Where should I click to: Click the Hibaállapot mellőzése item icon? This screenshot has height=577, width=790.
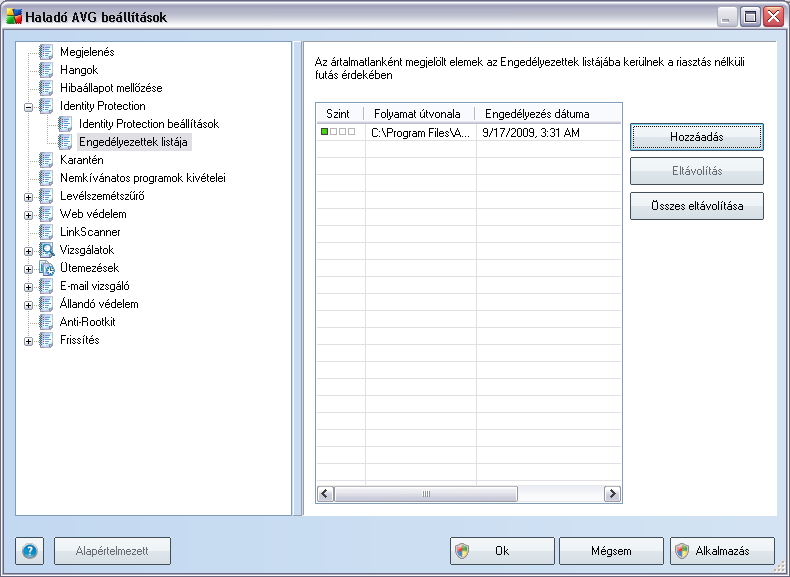46,88
